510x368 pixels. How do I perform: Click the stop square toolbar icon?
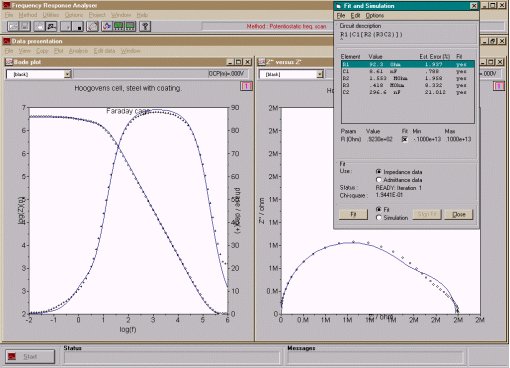[78, 26]
